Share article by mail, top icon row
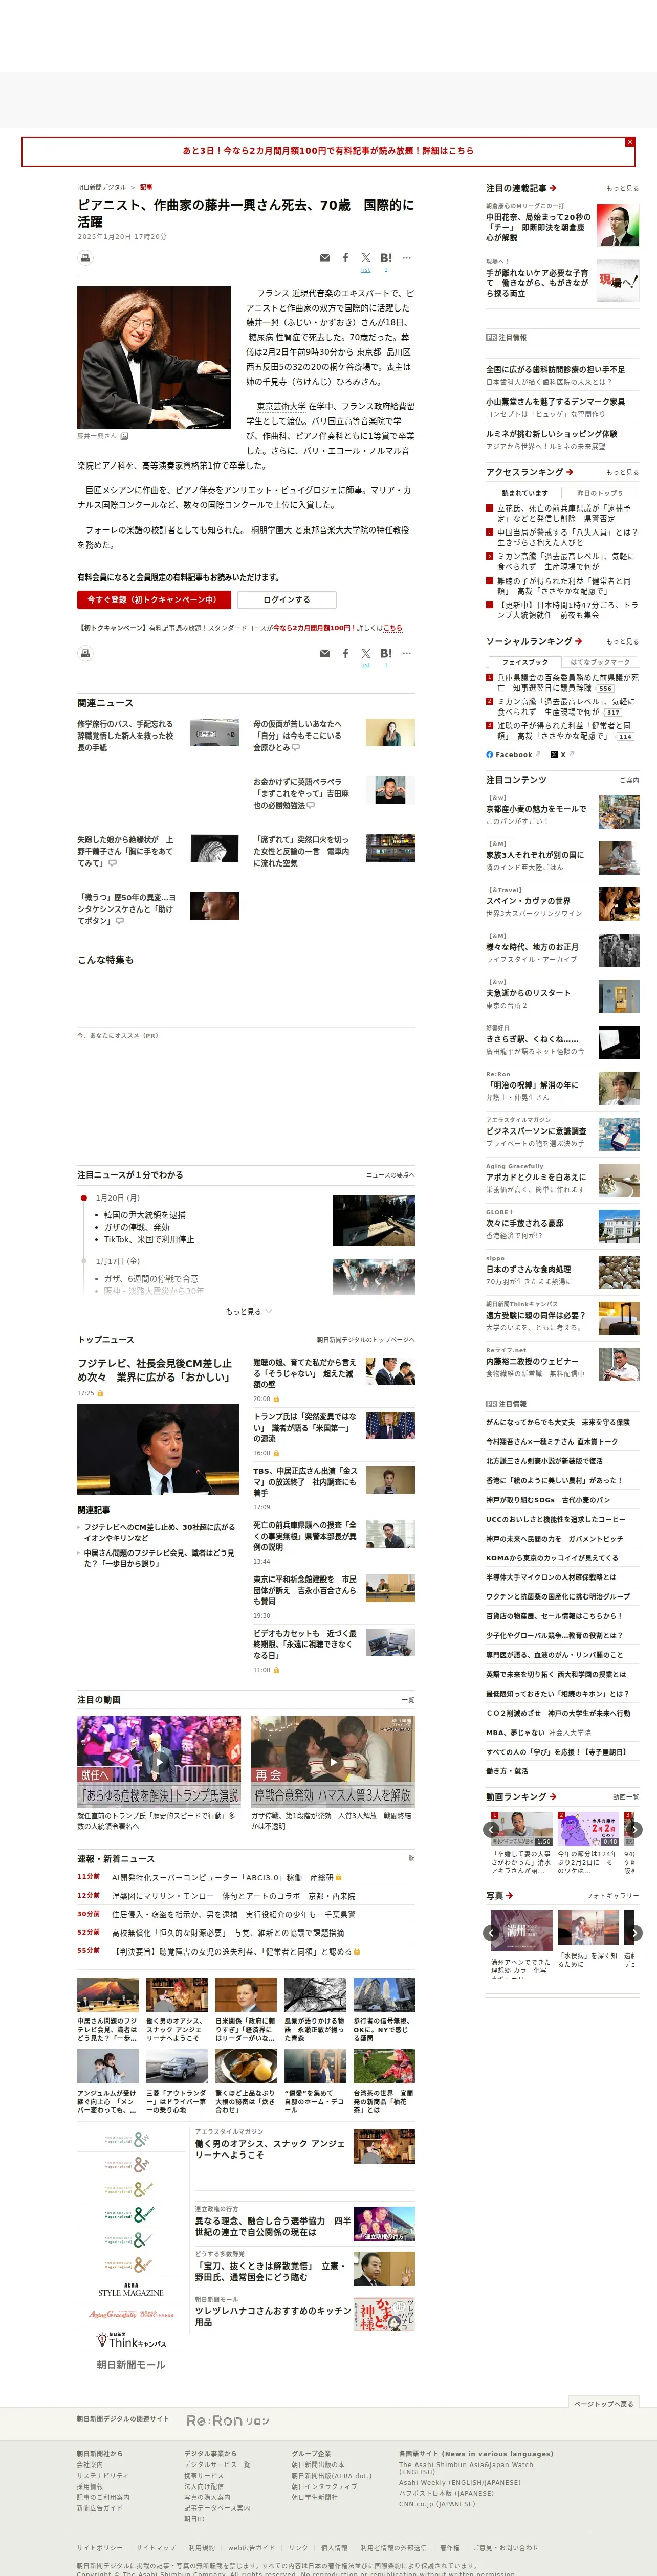 click(x=324, y=258)
